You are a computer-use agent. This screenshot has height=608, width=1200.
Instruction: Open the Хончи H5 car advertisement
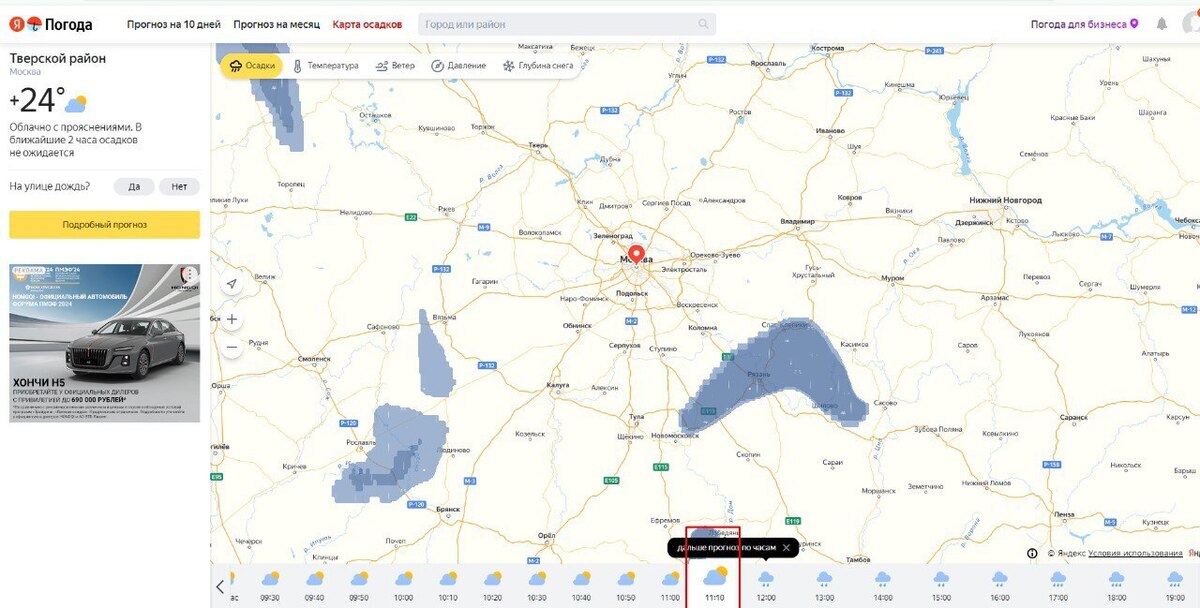tap(104, 343)
